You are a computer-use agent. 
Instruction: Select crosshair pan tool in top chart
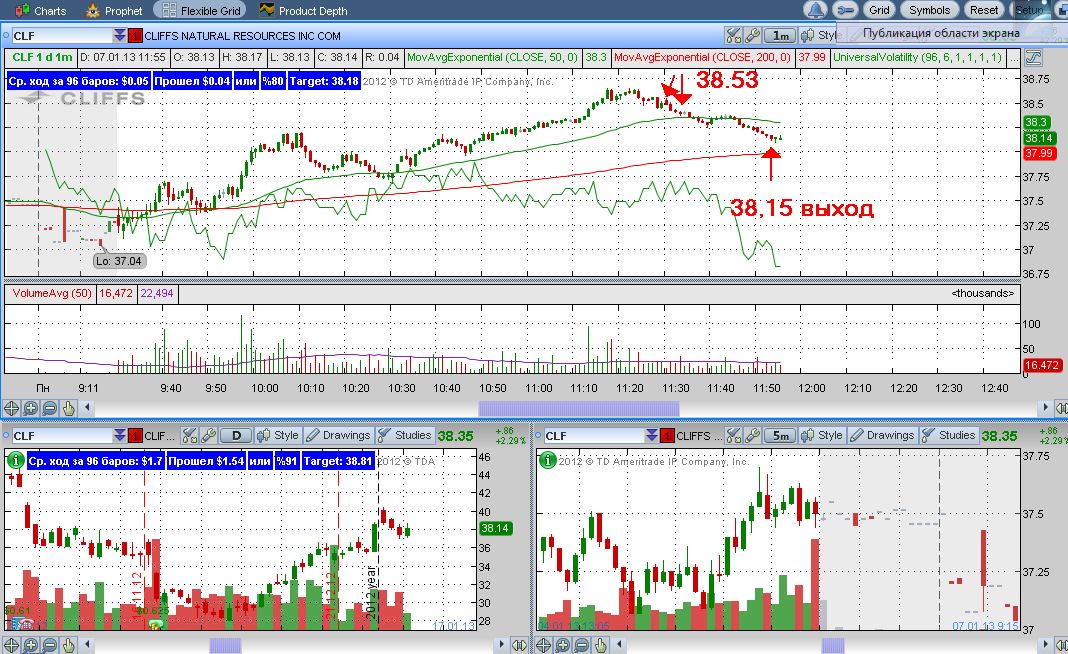11,408
